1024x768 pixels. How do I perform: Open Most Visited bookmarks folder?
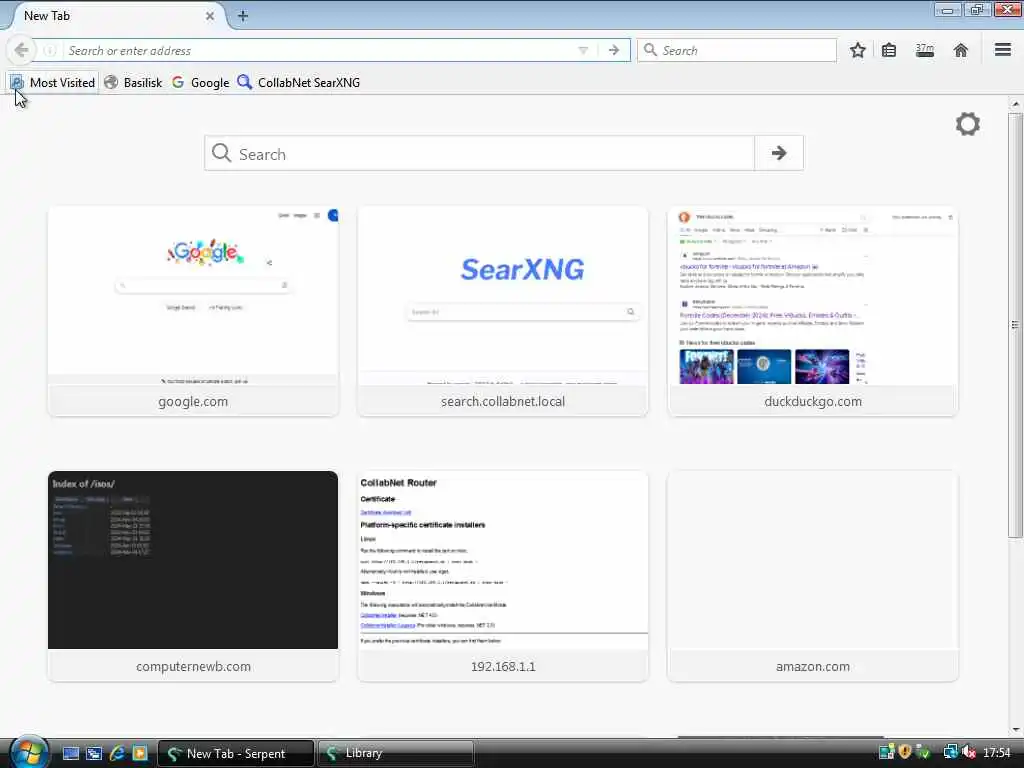coord(53,83)
